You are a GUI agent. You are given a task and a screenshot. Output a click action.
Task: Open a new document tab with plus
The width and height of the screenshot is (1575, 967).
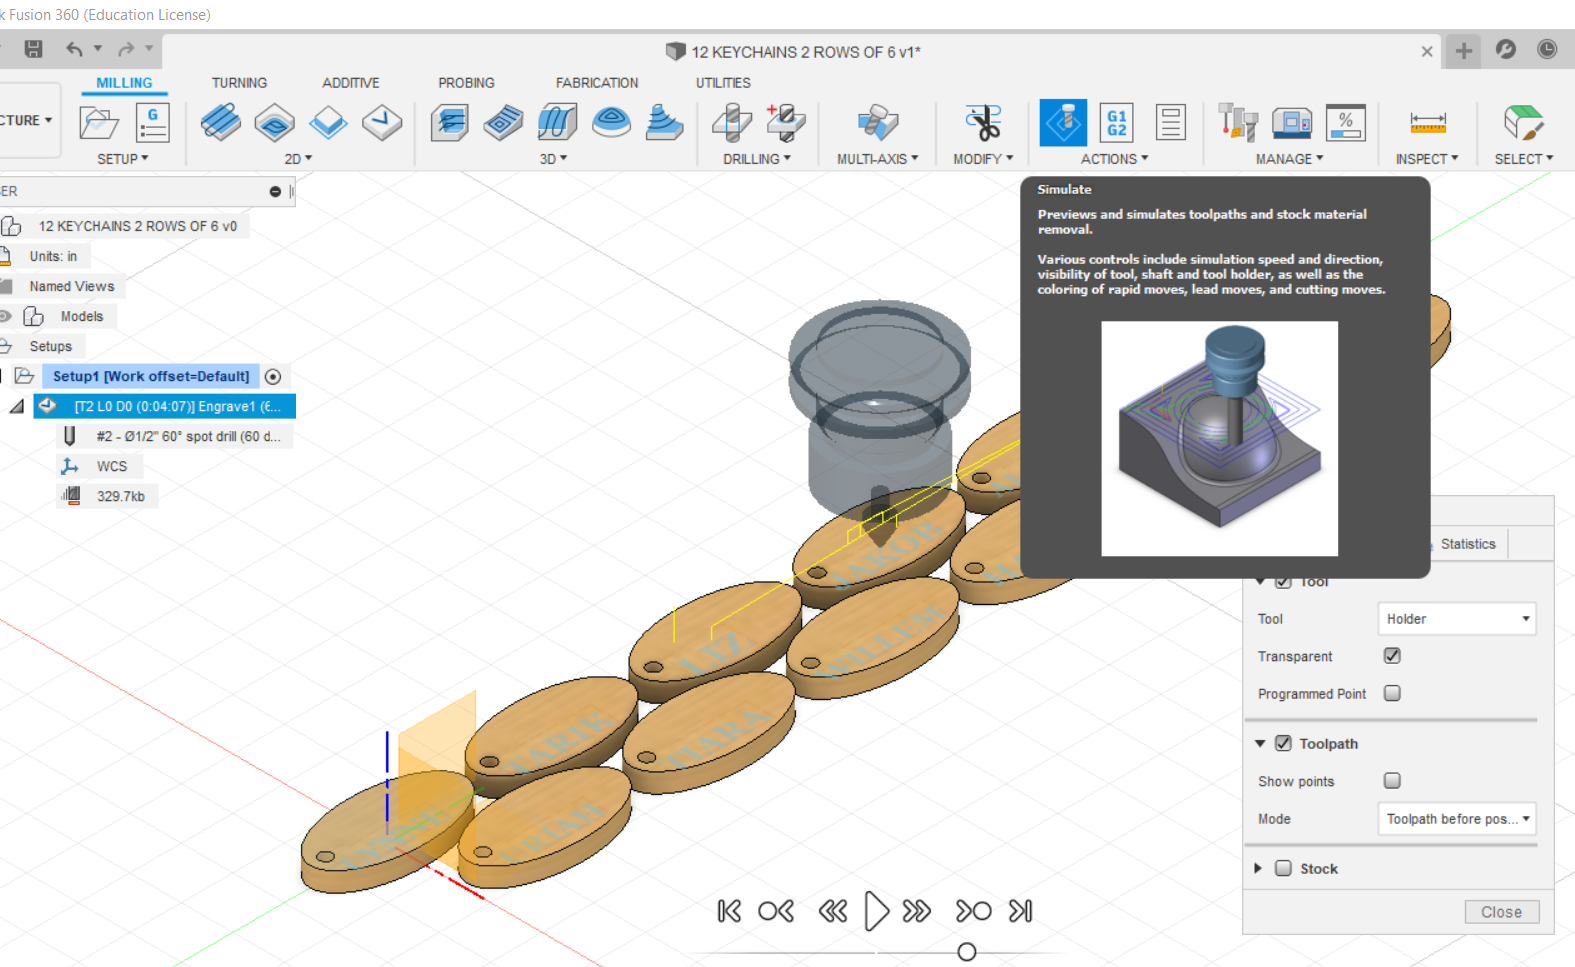point(1463,51)
